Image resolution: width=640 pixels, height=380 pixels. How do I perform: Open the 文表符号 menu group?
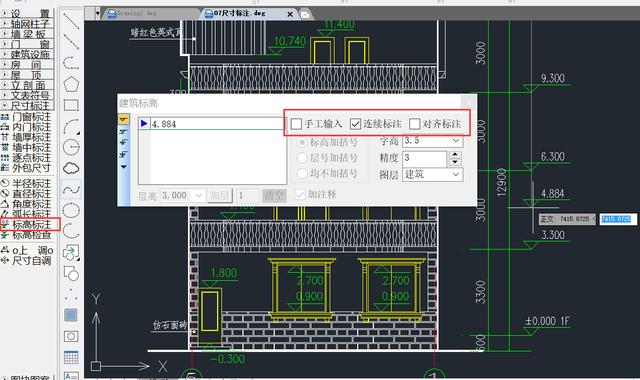click(27, 95)
